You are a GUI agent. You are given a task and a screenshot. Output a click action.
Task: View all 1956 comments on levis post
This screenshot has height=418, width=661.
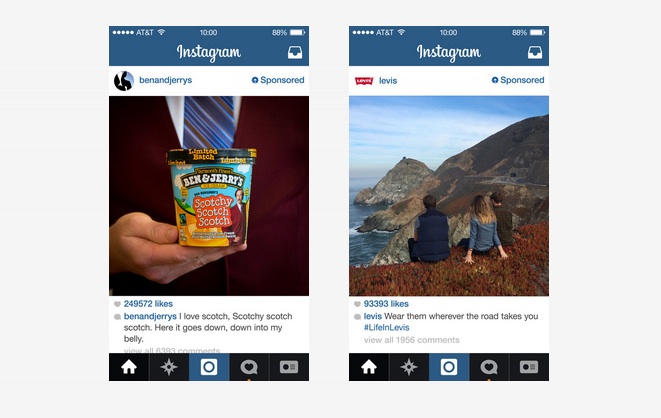coord(411,340)
